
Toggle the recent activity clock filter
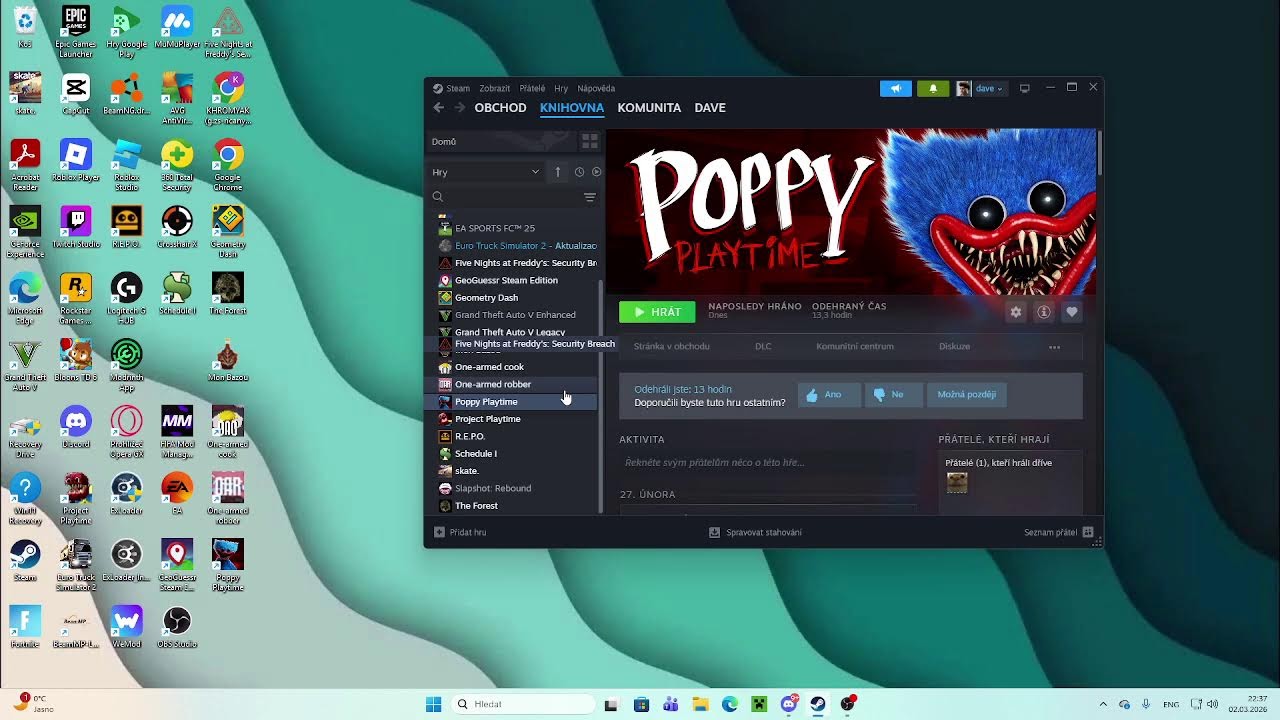pos(579,172)
